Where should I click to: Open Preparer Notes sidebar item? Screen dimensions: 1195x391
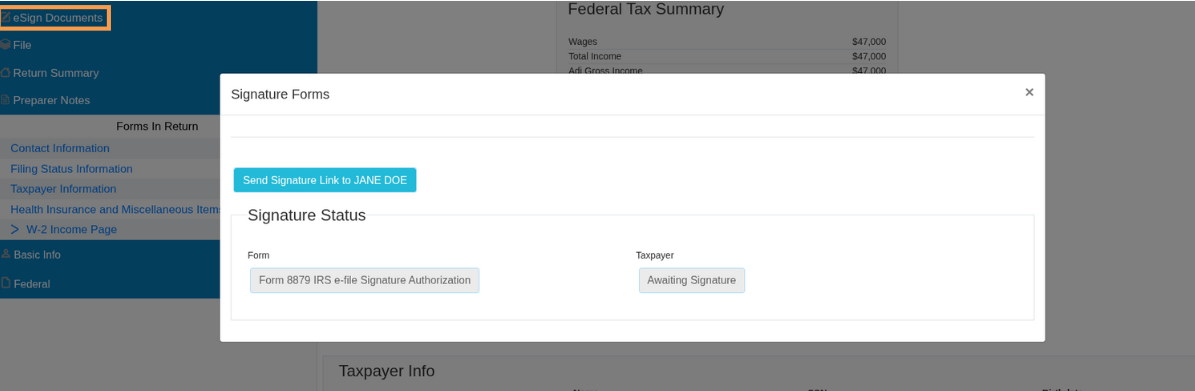coord(51,100)
